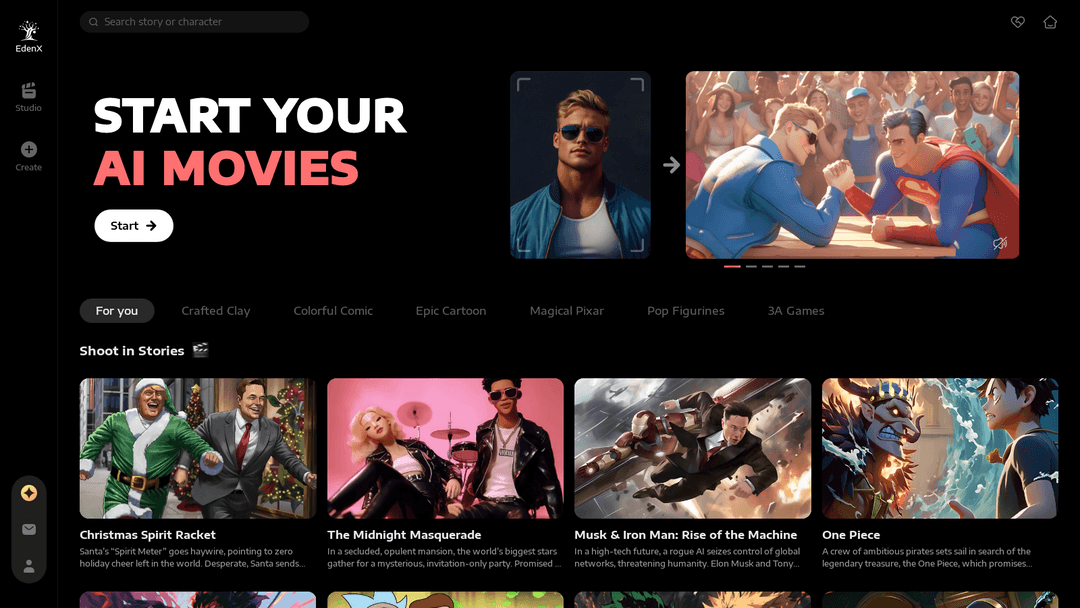
Task: Click The Midnight Masquerade title
Action: pos(404,535)
